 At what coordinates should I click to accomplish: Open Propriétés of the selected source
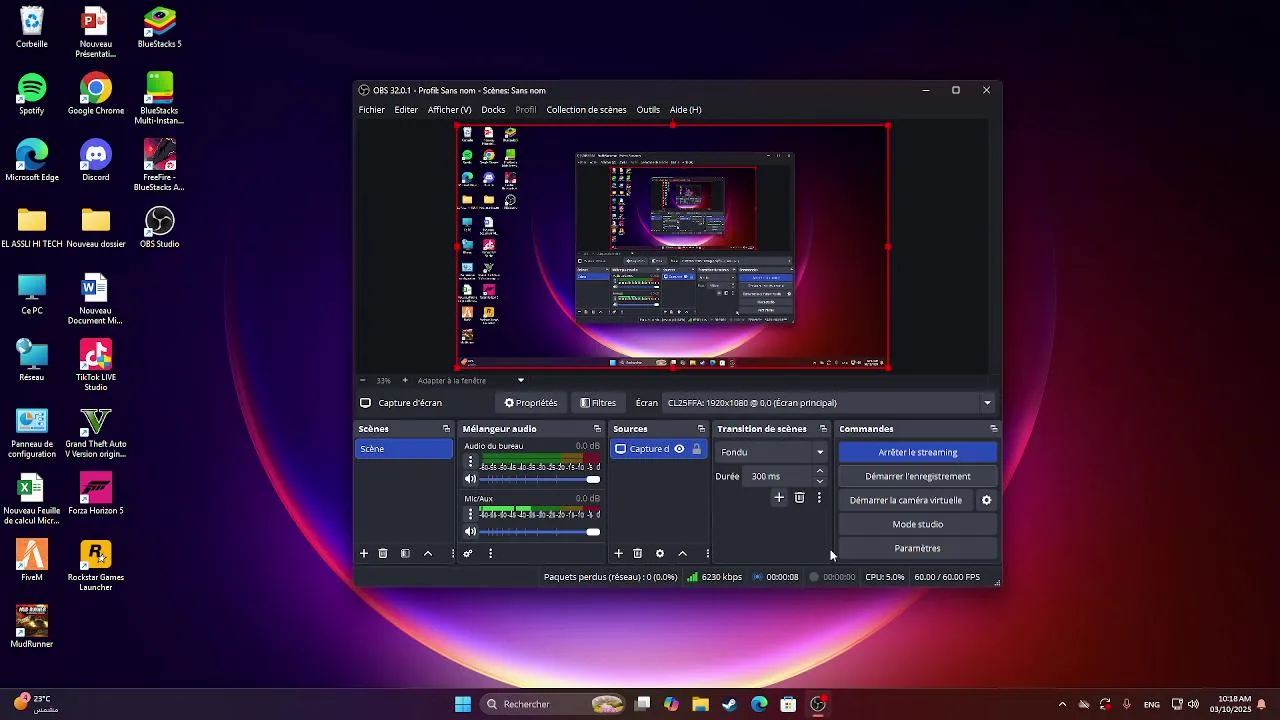(530, 403)
